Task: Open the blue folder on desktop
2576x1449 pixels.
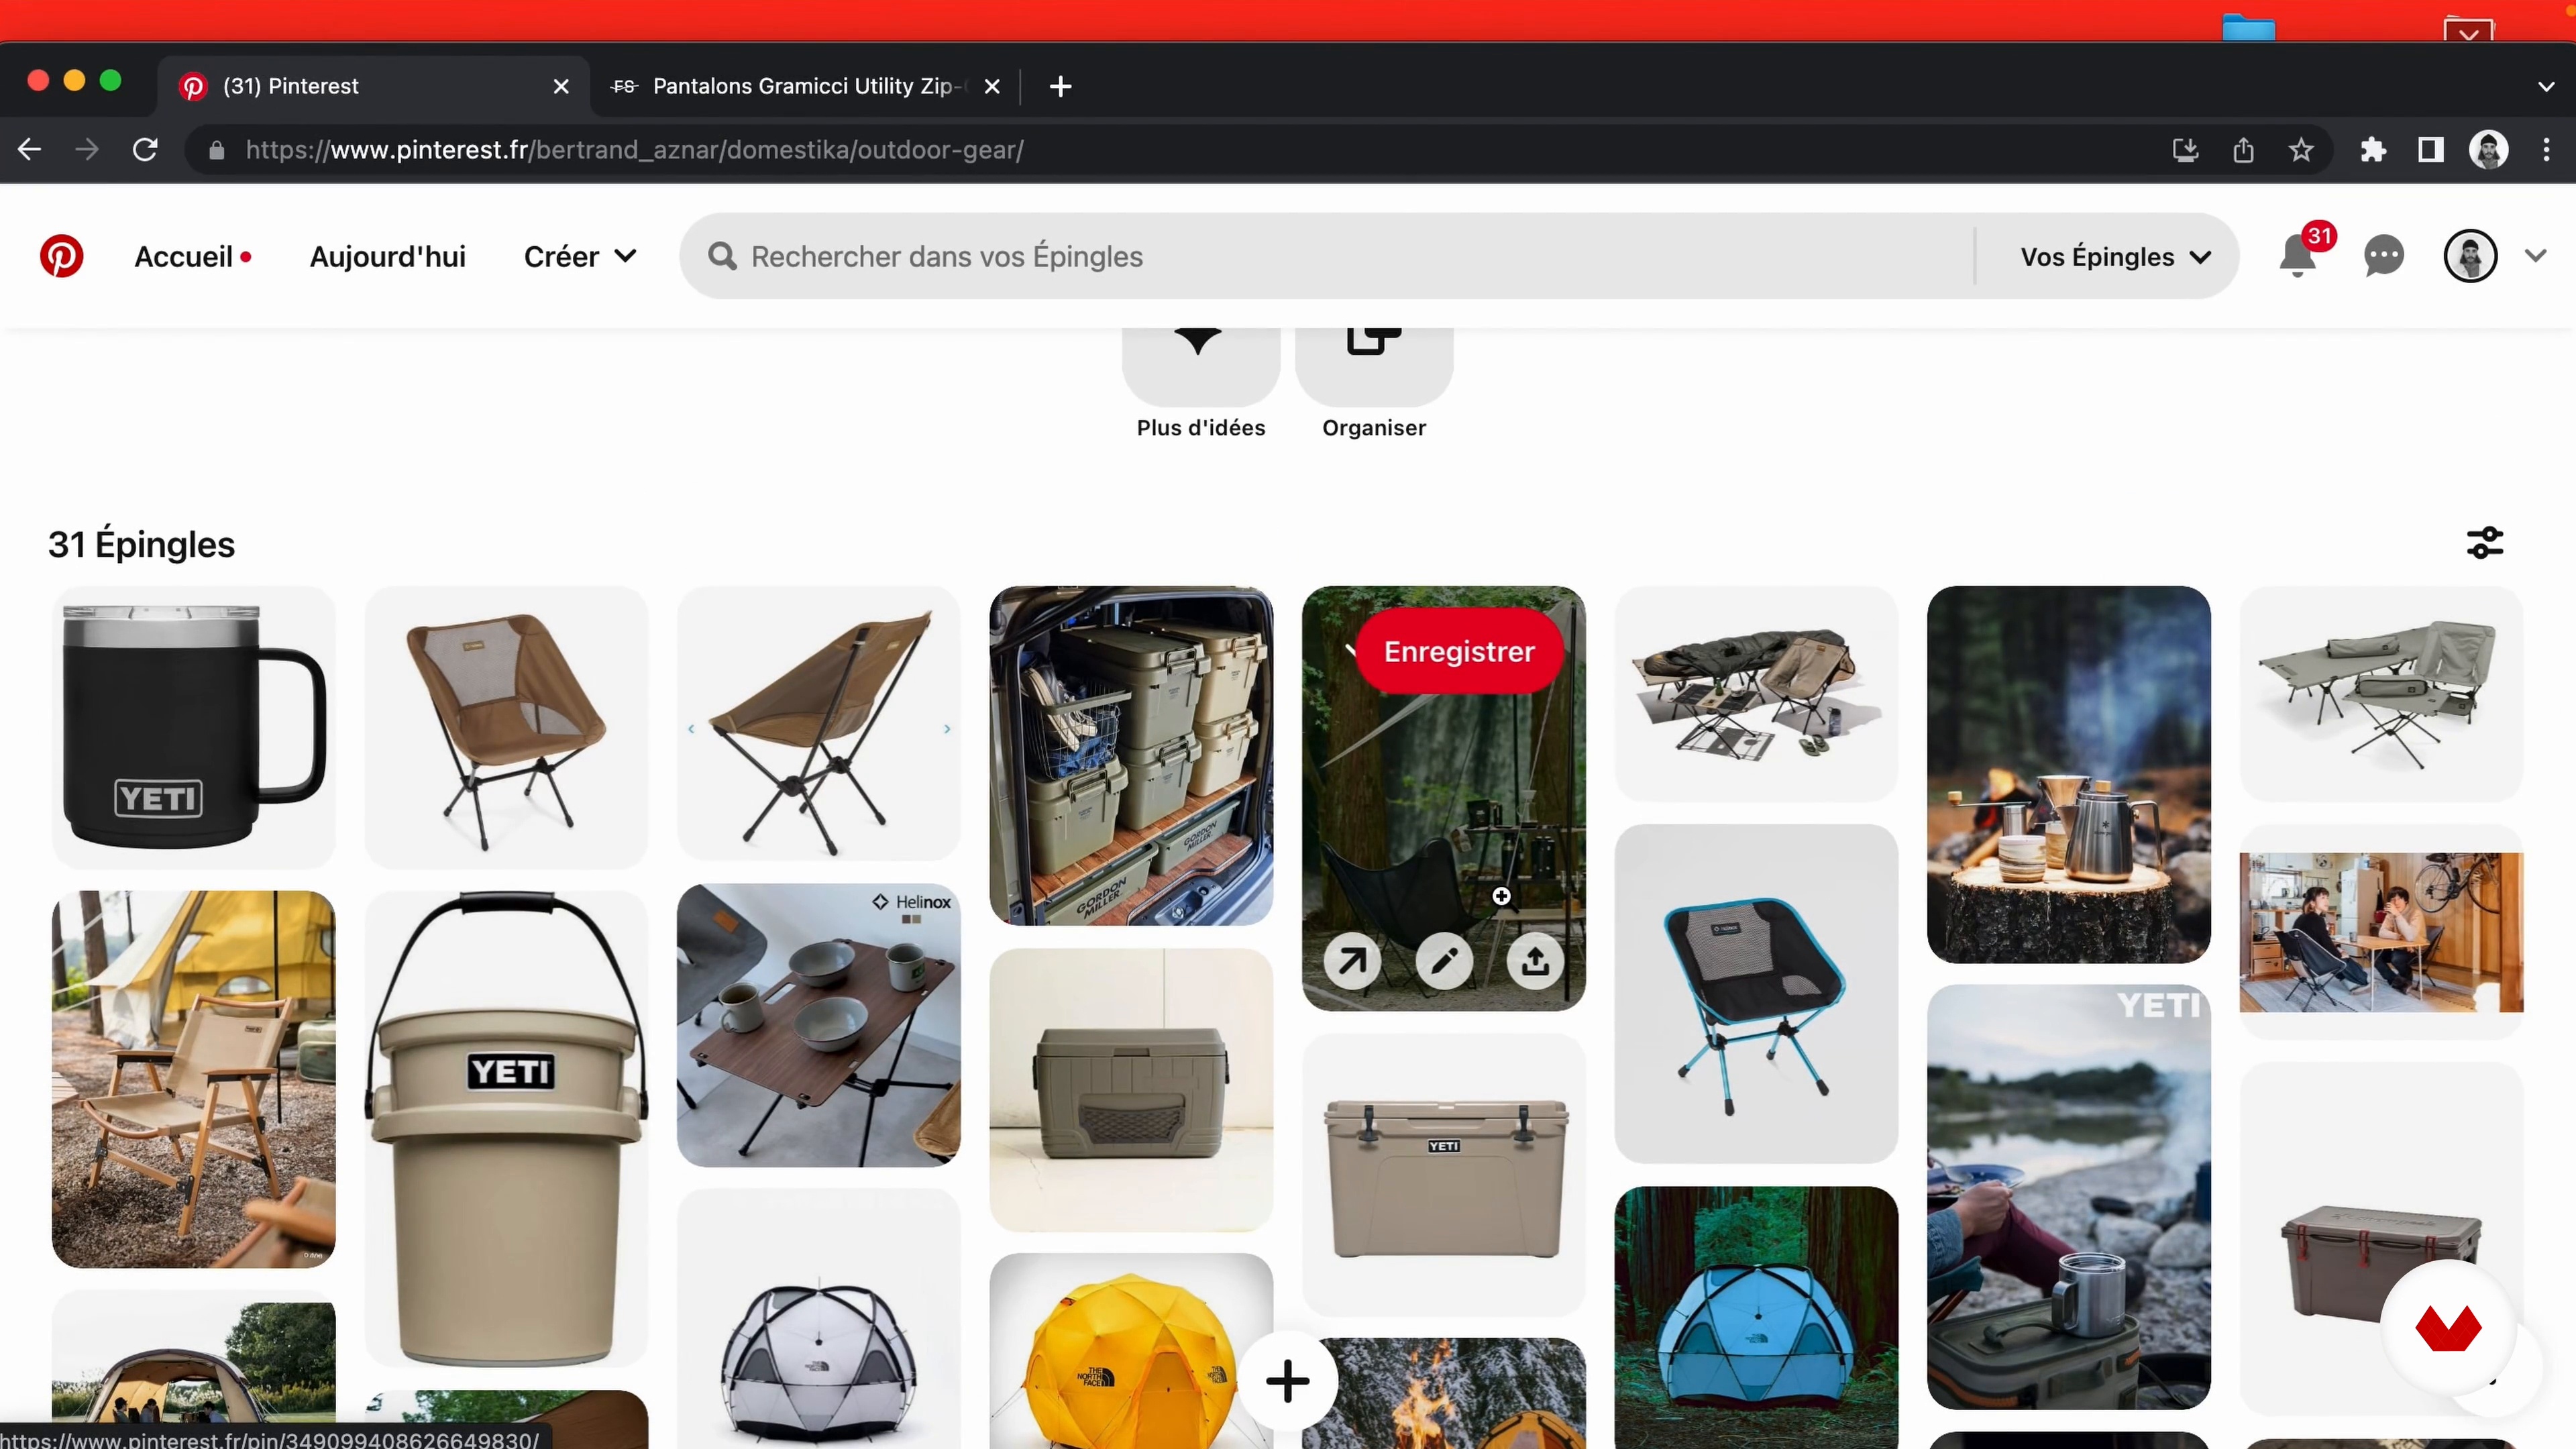Action: point(2248,28)
